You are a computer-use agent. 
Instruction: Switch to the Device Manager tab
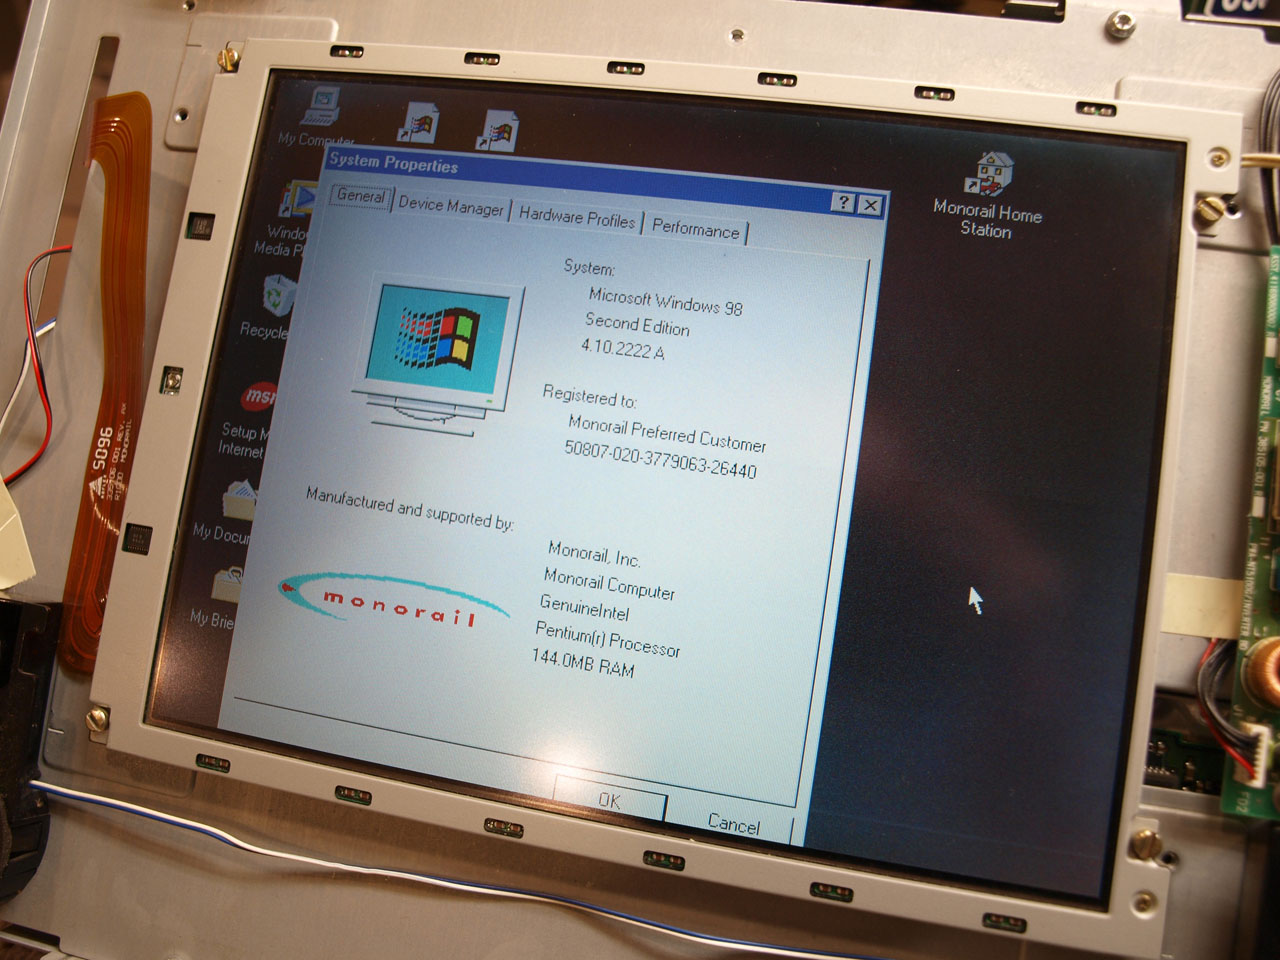[451, 206]
